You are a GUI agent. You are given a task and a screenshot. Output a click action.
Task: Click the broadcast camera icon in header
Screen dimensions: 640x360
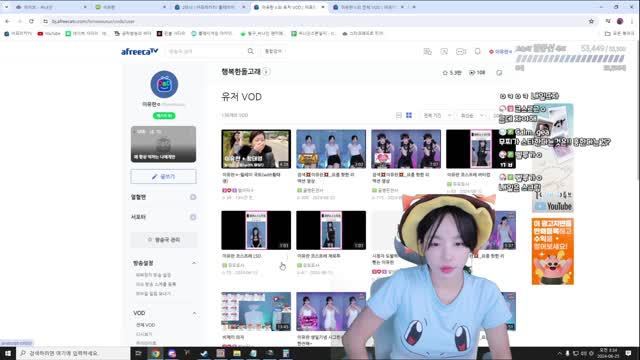461,51
